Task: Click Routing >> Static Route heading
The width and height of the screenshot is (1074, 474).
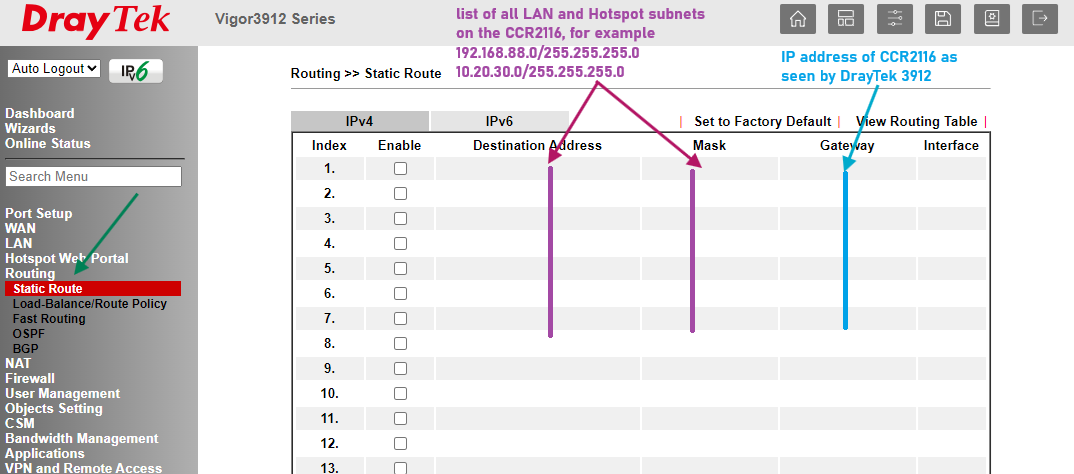Action: tap(366, 73)
